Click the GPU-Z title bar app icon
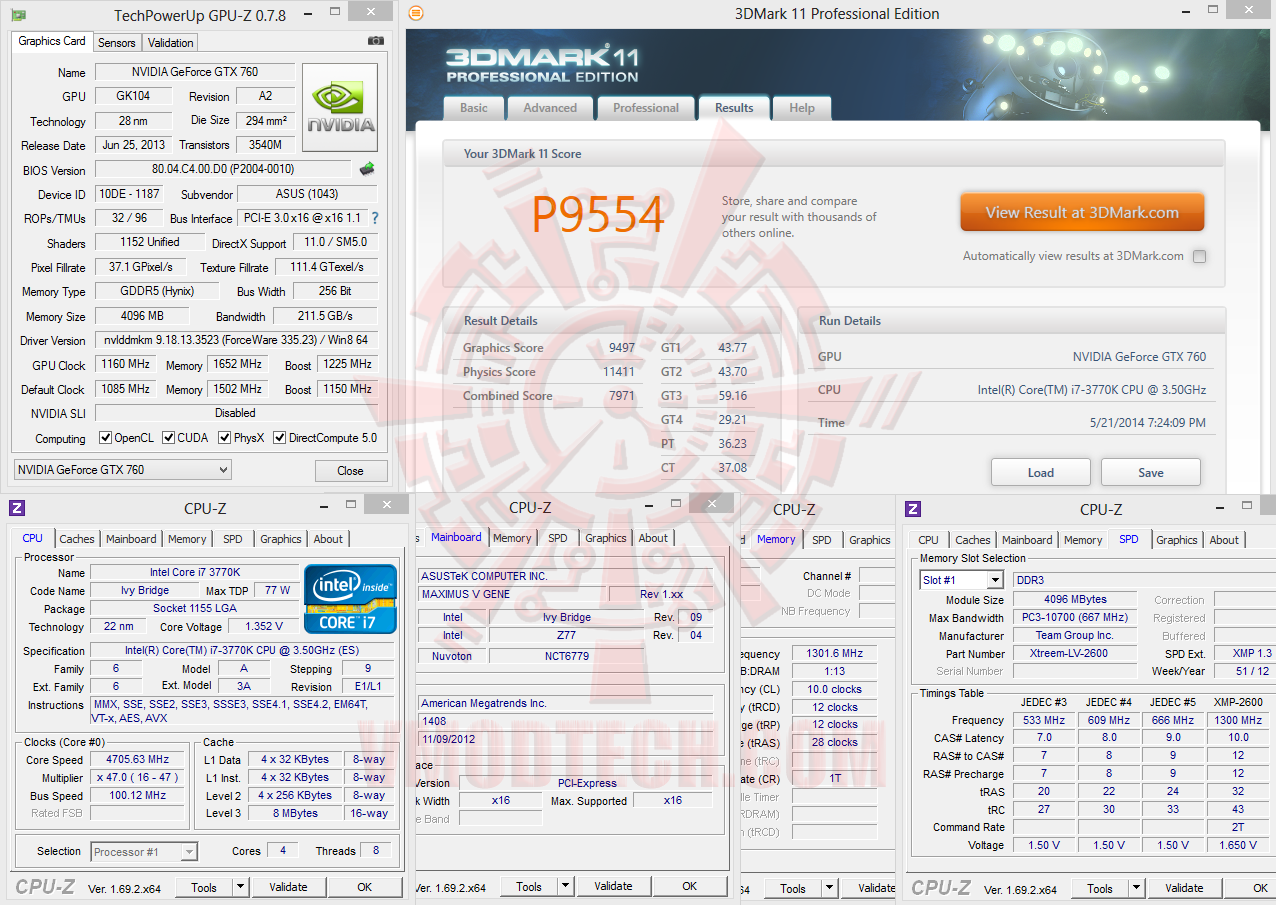Viewport: 1276px width, 905px height. (19, 15)
